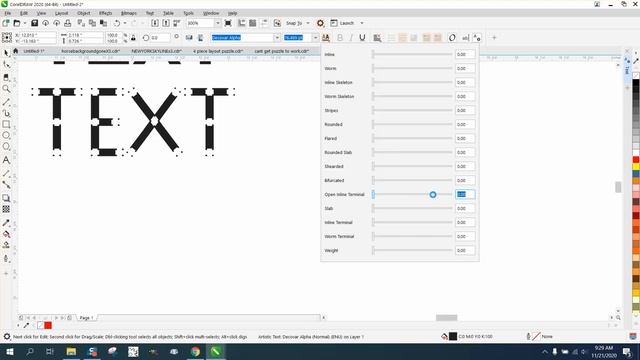The height and width of the screenshot is (360, 640).
Task: Select the Shape tool in the toolbox
Action: coord(6,64)
